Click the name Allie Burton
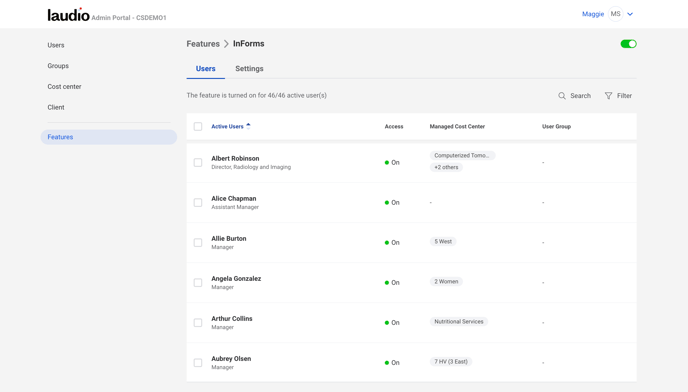The width and height of the screenshot is (688, 392). 229,238
